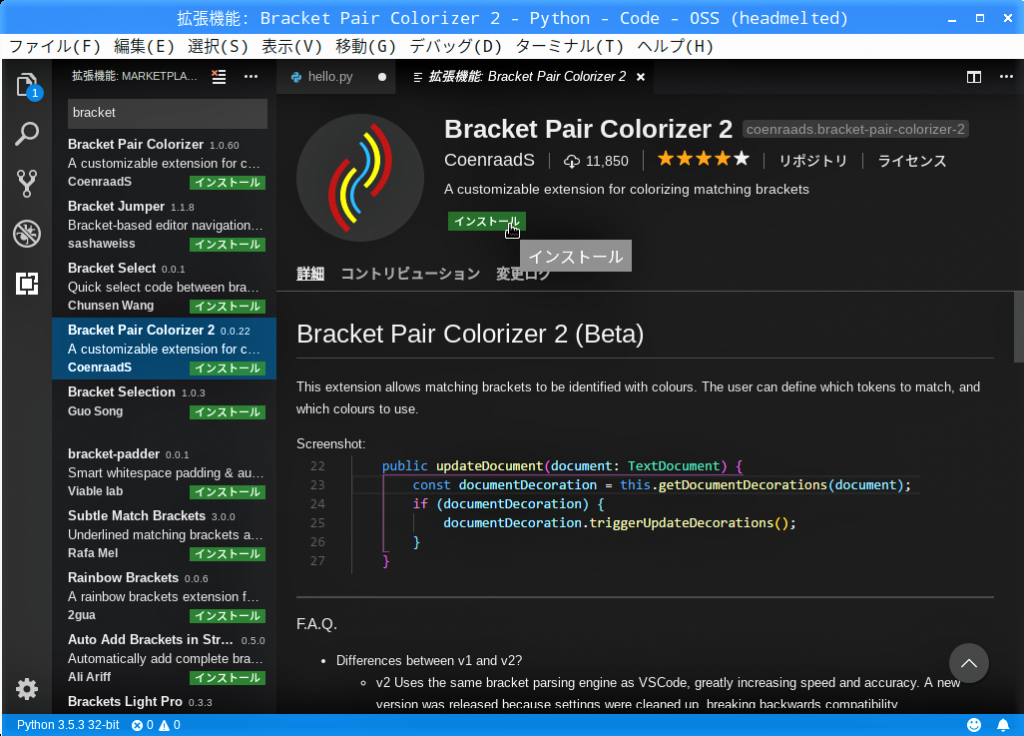Open the 選択(S) menu
The image size is (1024, 736).
tap(218, 46)
